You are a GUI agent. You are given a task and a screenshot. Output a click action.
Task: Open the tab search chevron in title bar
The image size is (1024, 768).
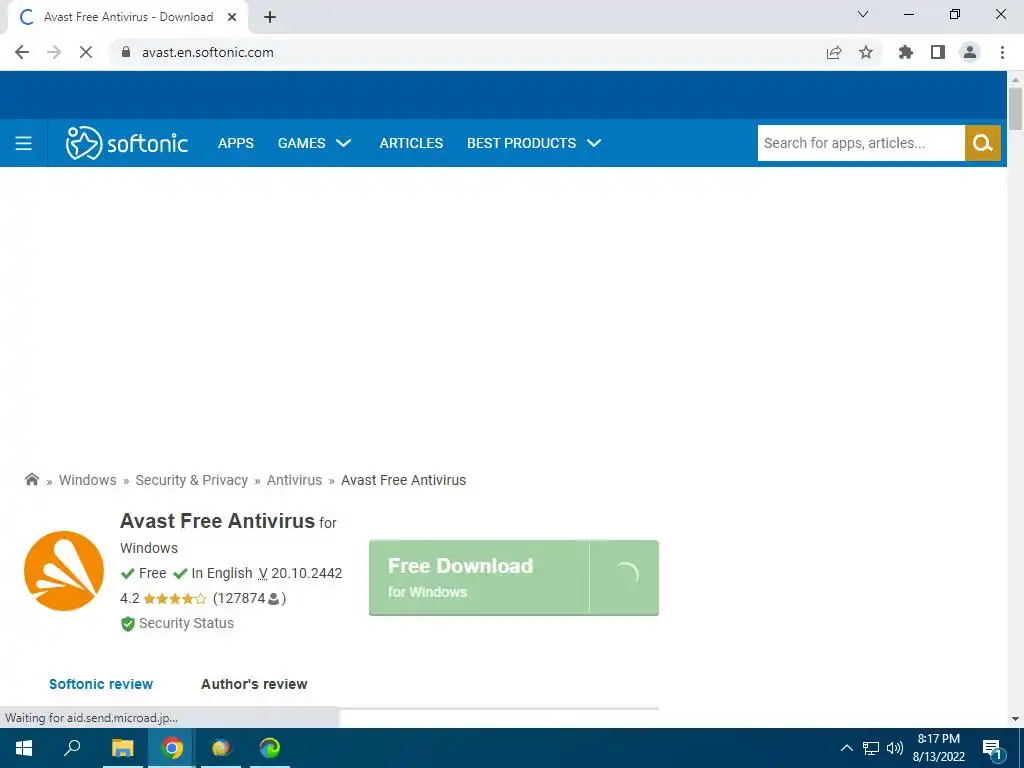point(863,14)
